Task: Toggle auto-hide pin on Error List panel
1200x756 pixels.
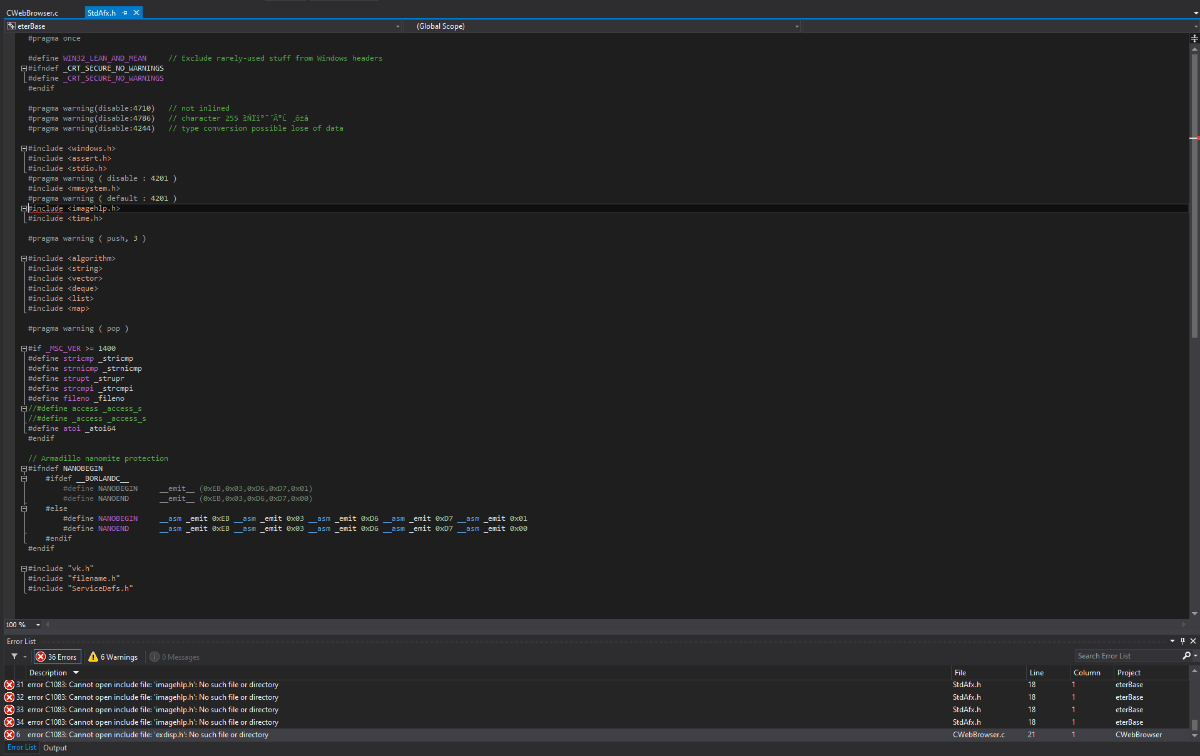Action: pos(1182,641)
